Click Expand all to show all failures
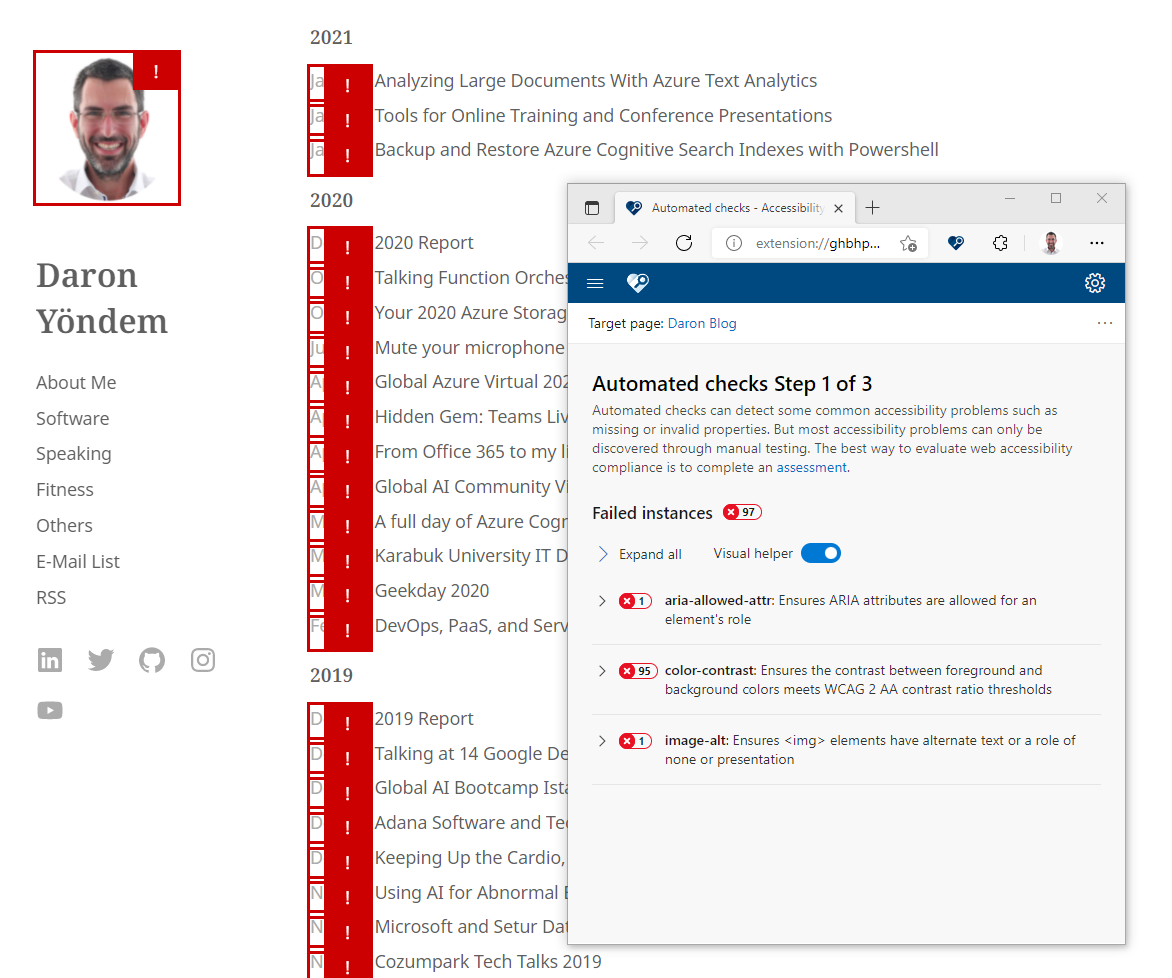 click(x=640, y=553)
